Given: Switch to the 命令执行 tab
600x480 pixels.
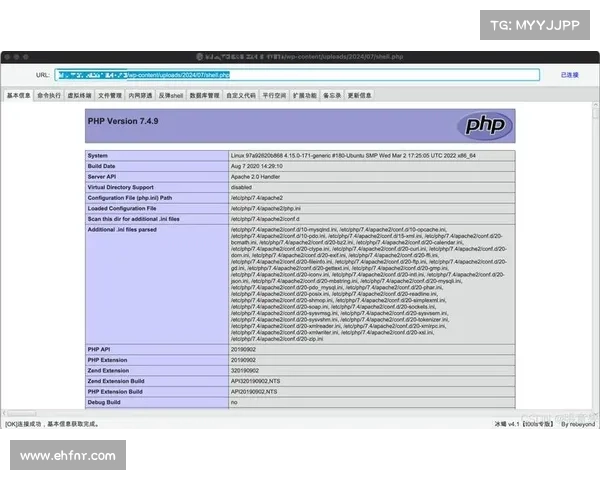Looking at the screenshot, I should coord(48,95).
